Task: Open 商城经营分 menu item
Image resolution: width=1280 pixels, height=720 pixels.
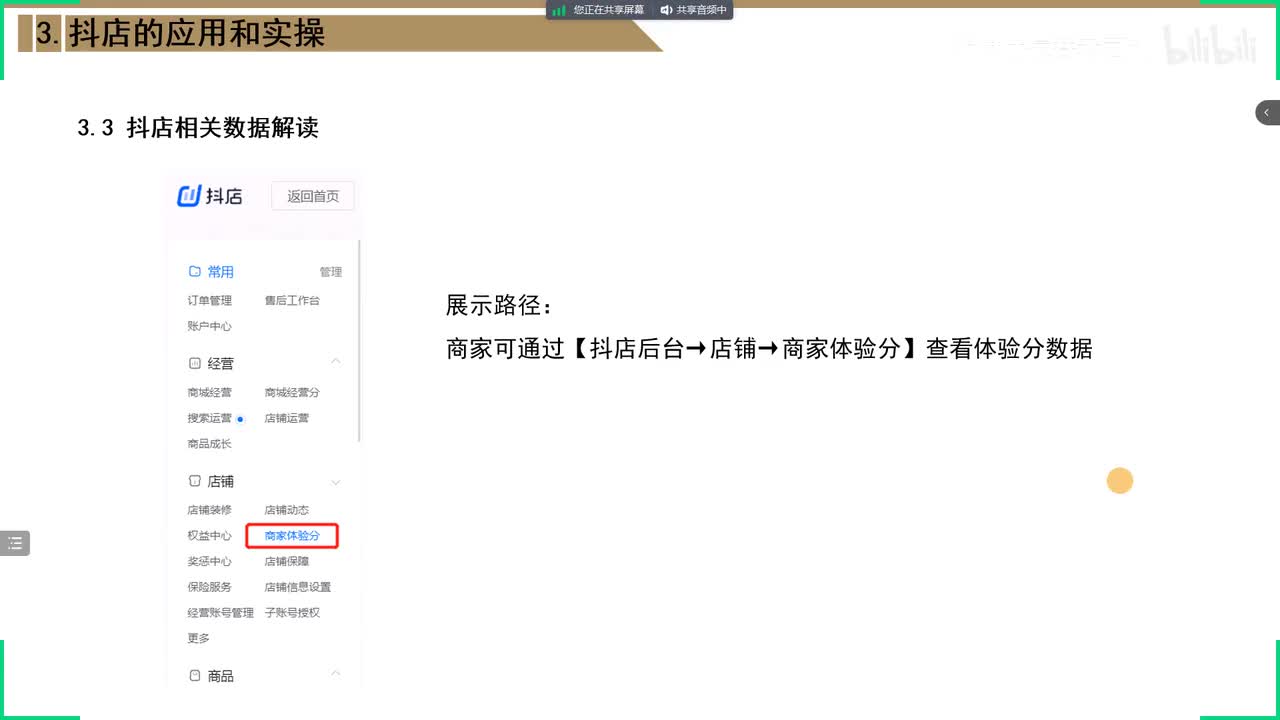Action: point(292,392)
